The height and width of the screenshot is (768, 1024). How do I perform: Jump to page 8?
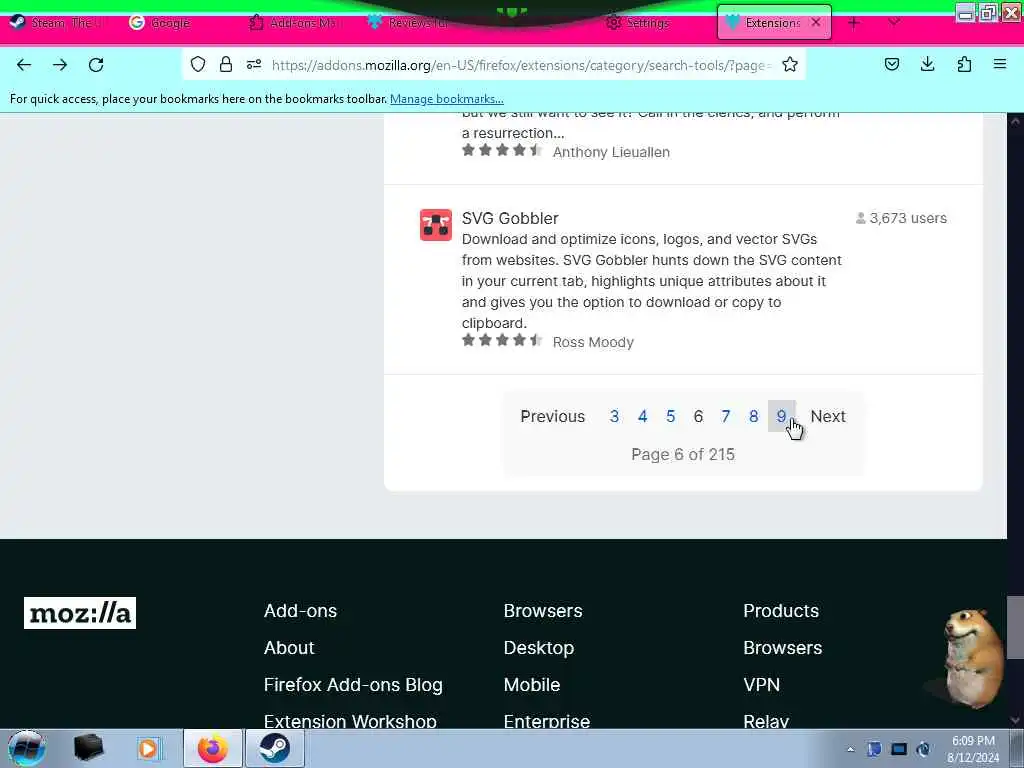click(754, 417)
